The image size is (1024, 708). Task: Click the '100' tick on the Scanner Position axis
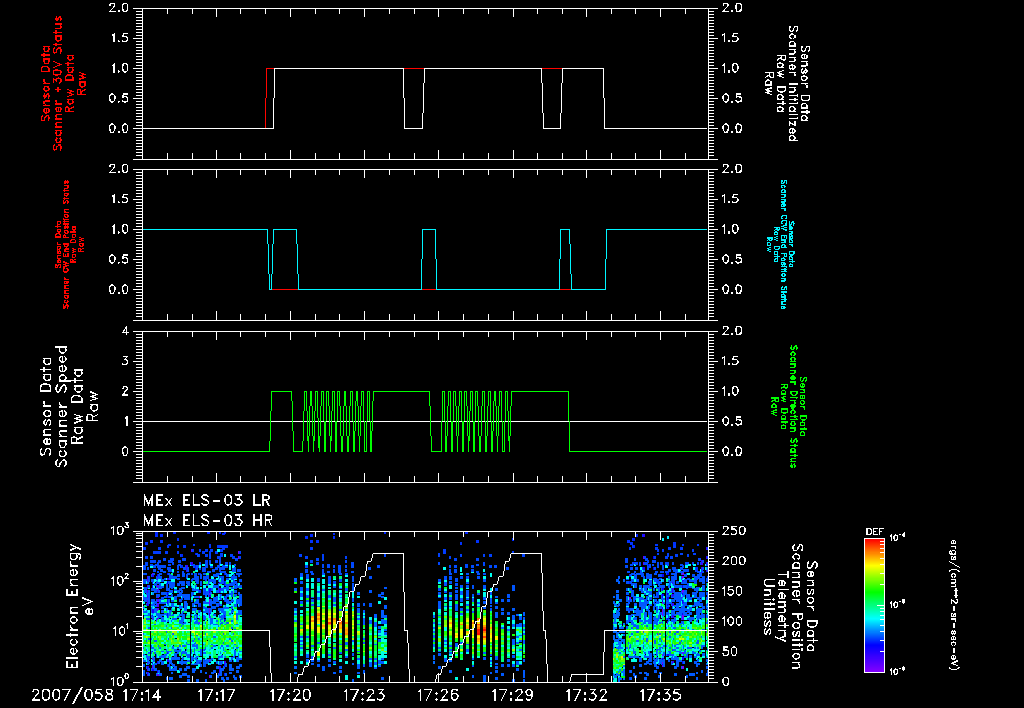click(732, 621)
